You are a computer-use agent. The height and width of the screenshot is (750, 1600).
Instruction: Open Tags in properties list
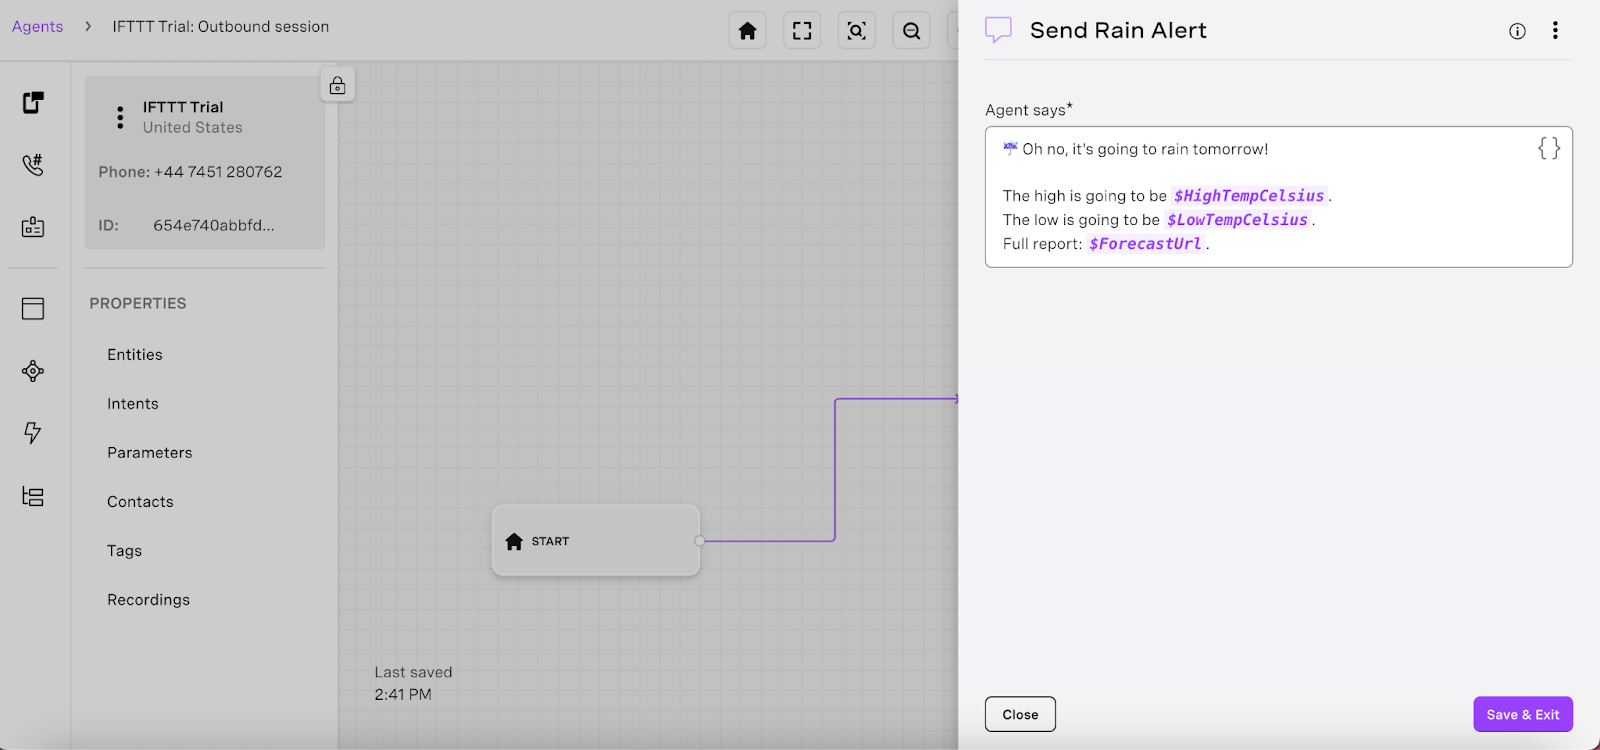pos(125,551)
